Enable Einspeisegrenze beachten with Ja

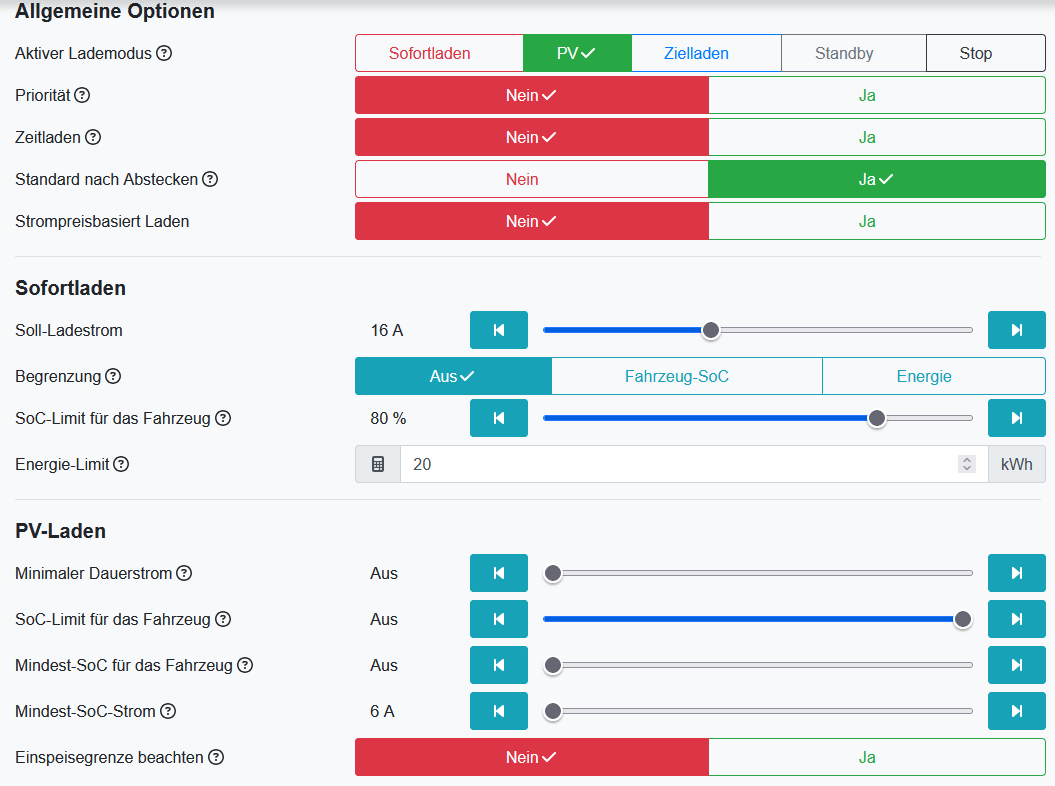pos(877,757)
